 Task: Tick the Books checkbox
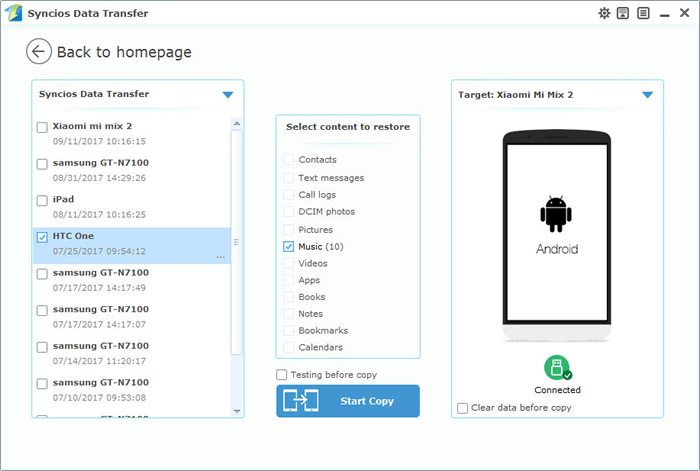click(x=288, y=297)
